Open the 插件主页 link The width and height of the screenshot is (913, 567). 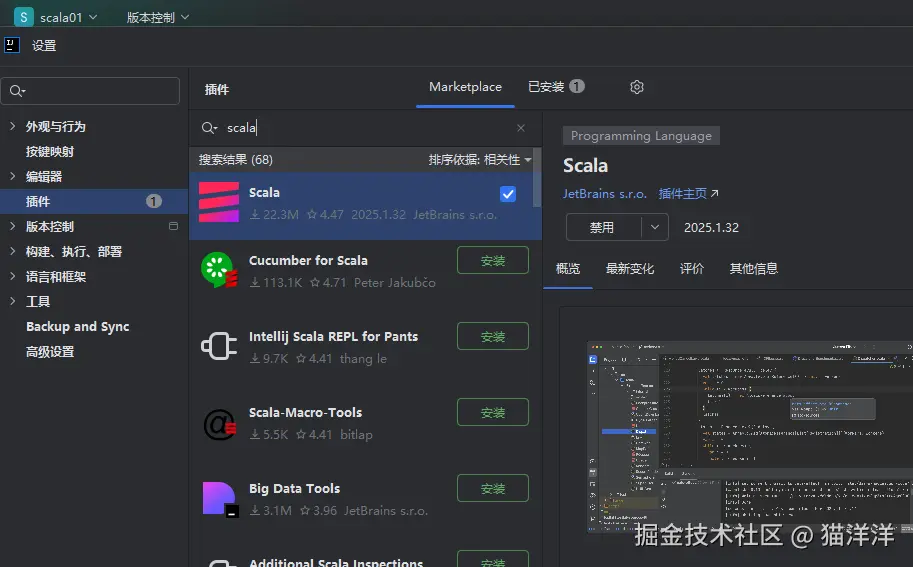[688, 194]
